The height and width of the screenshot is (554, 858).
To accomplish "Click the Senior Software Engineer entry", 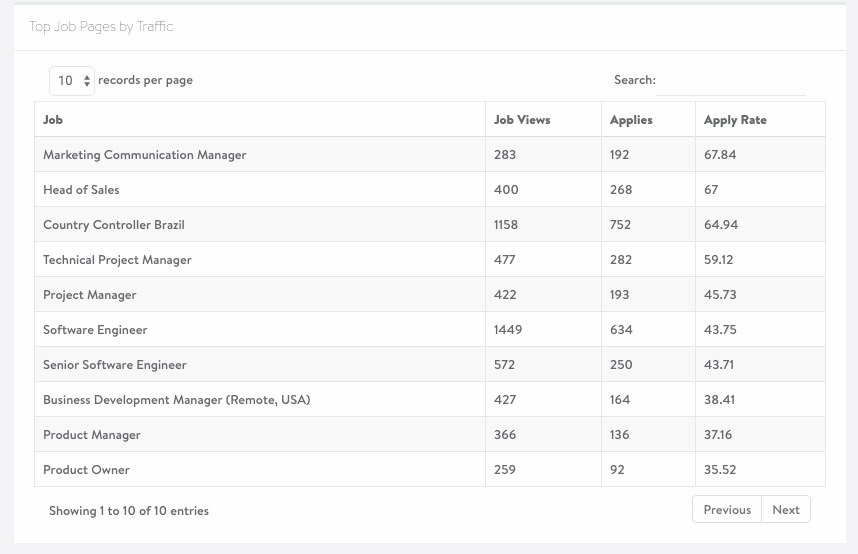I will (x=115, y=365).
